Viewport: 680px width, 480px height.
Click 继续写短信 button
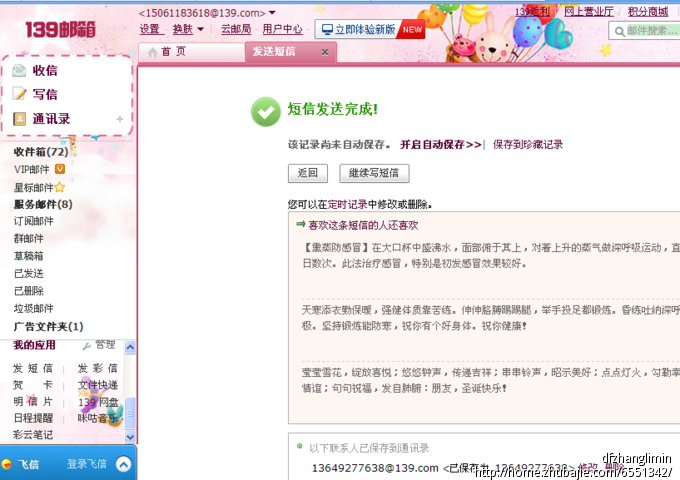tap(374, 173)
